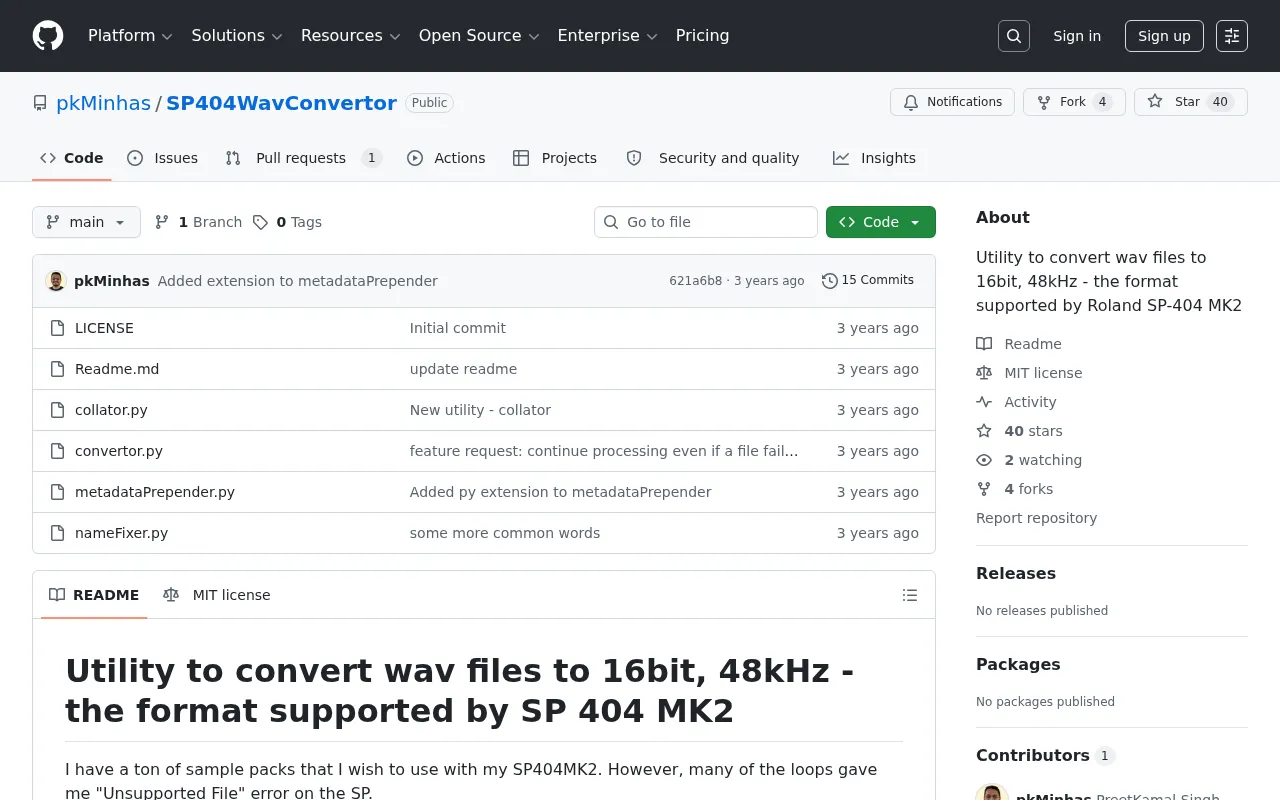
Task: Click the pulse icon beside Activity
Action: coord(984,402)
